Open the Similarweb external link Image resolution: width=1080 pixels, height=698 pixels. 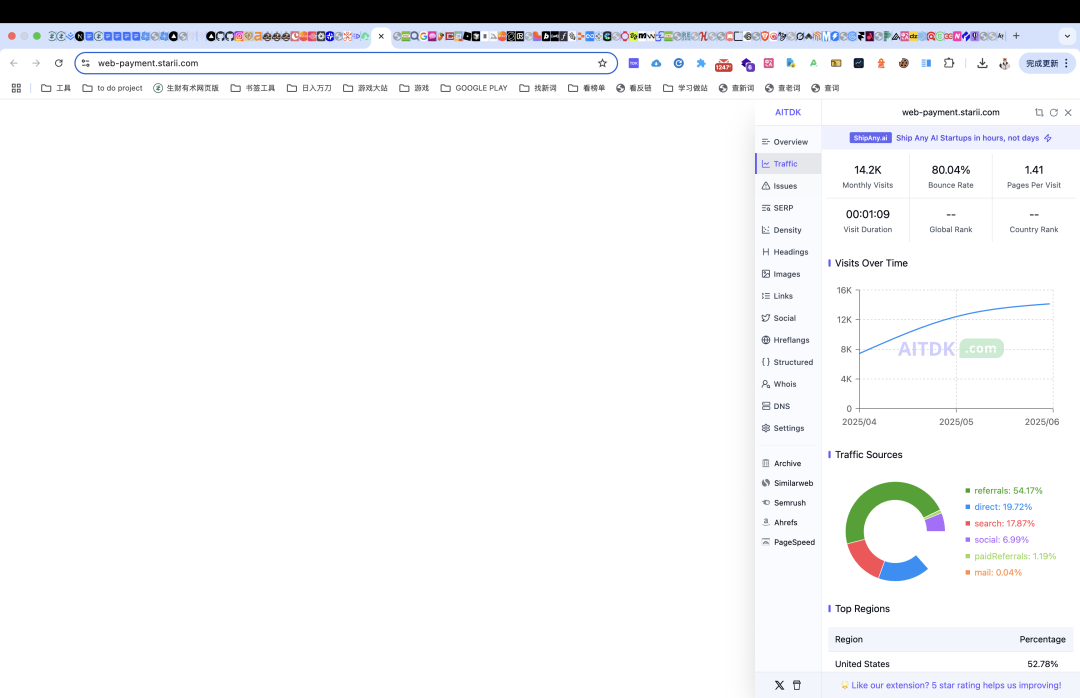pos(788,483)
